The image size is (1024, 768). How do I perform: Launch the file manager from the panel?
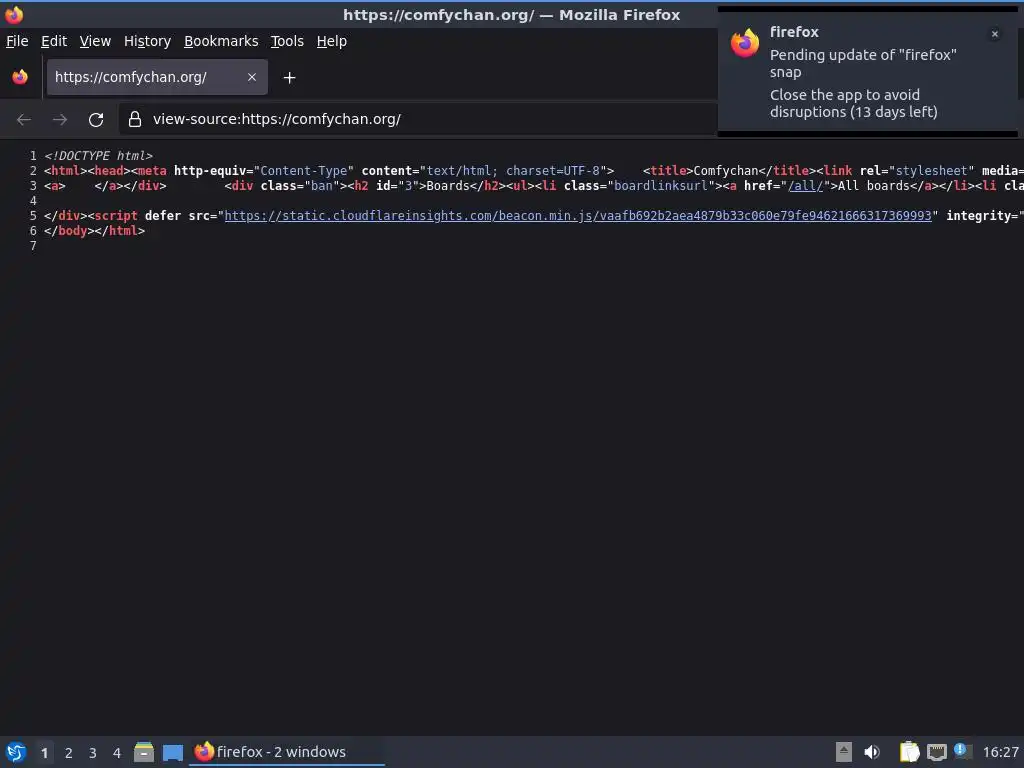(x=144, y=752)
